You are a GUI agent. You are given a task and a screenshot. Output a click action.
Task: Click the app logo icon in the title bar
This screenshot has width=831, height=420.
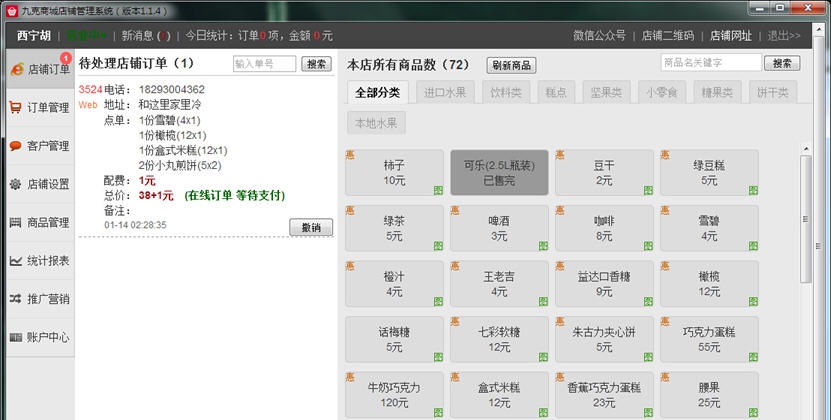click(x=12, y=10)
